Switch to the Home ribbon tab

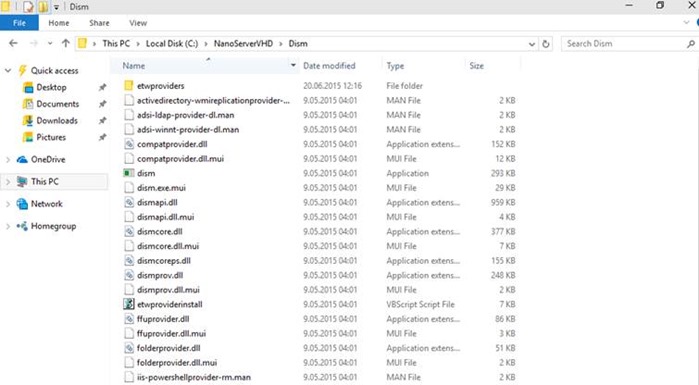[x=59, y=23]
